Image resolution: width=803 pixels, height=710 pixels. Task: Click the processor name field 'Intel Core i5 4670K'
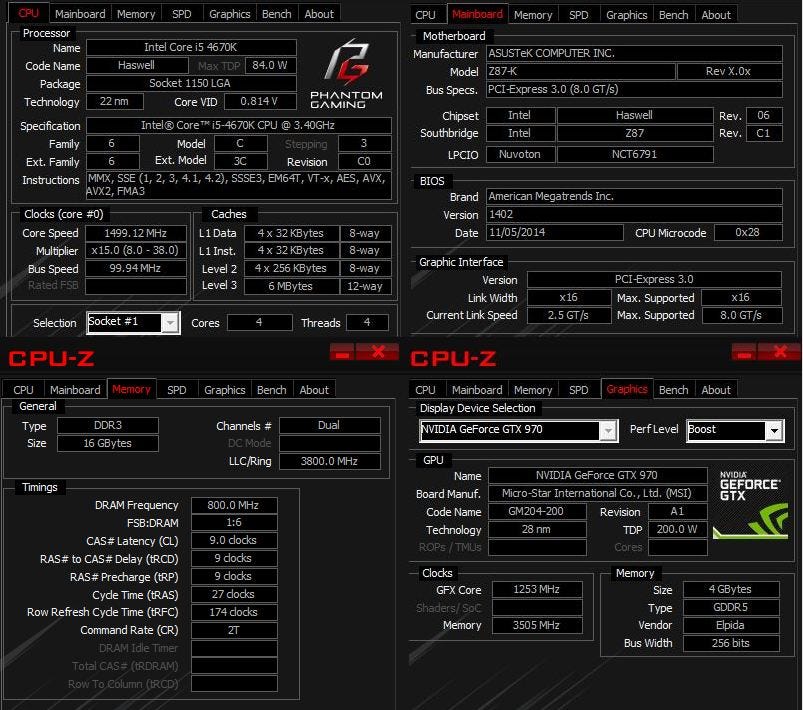click(x=191, y=47)
